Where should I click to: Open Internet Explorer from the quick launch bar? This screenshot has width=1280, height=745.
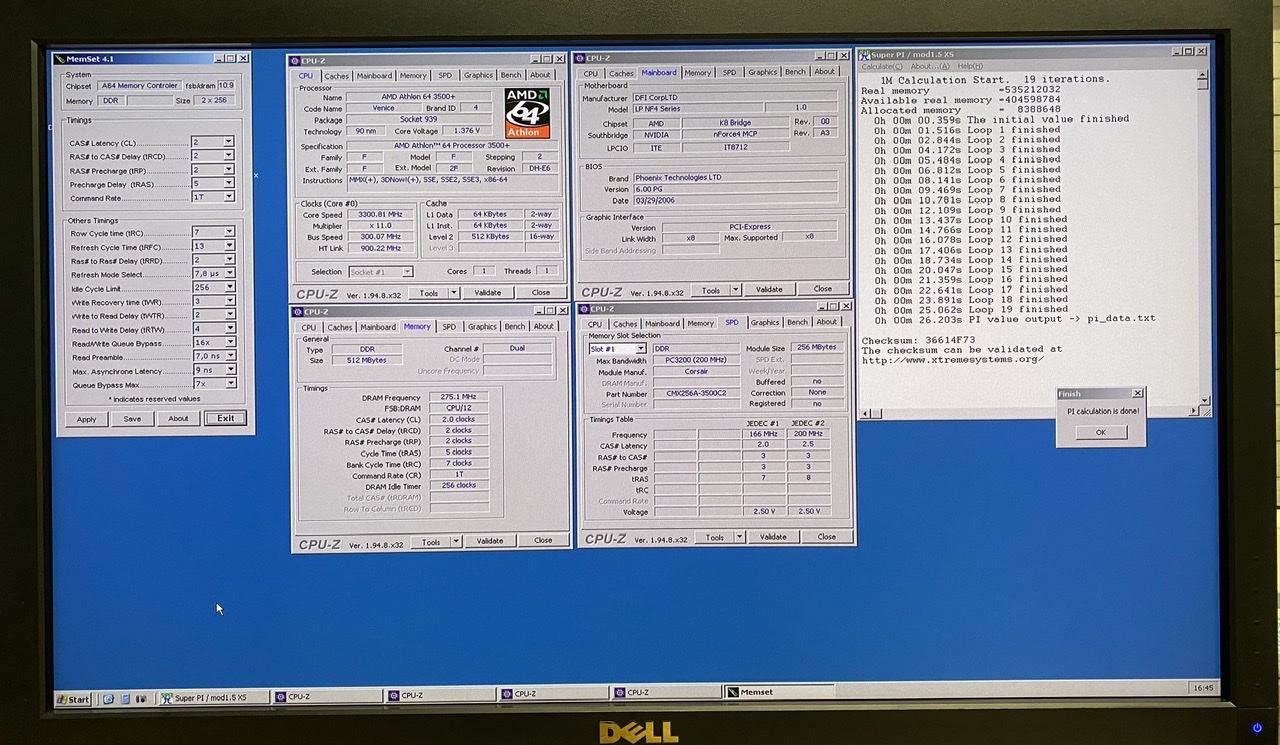(x=109, y=699)
